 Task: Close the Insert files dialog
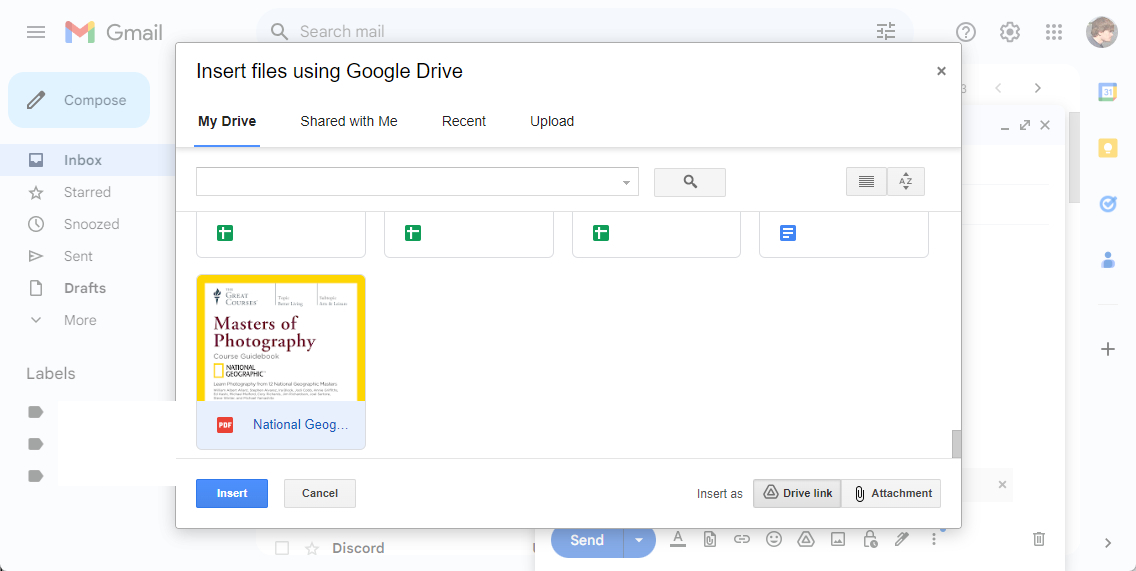coord(941,71)
